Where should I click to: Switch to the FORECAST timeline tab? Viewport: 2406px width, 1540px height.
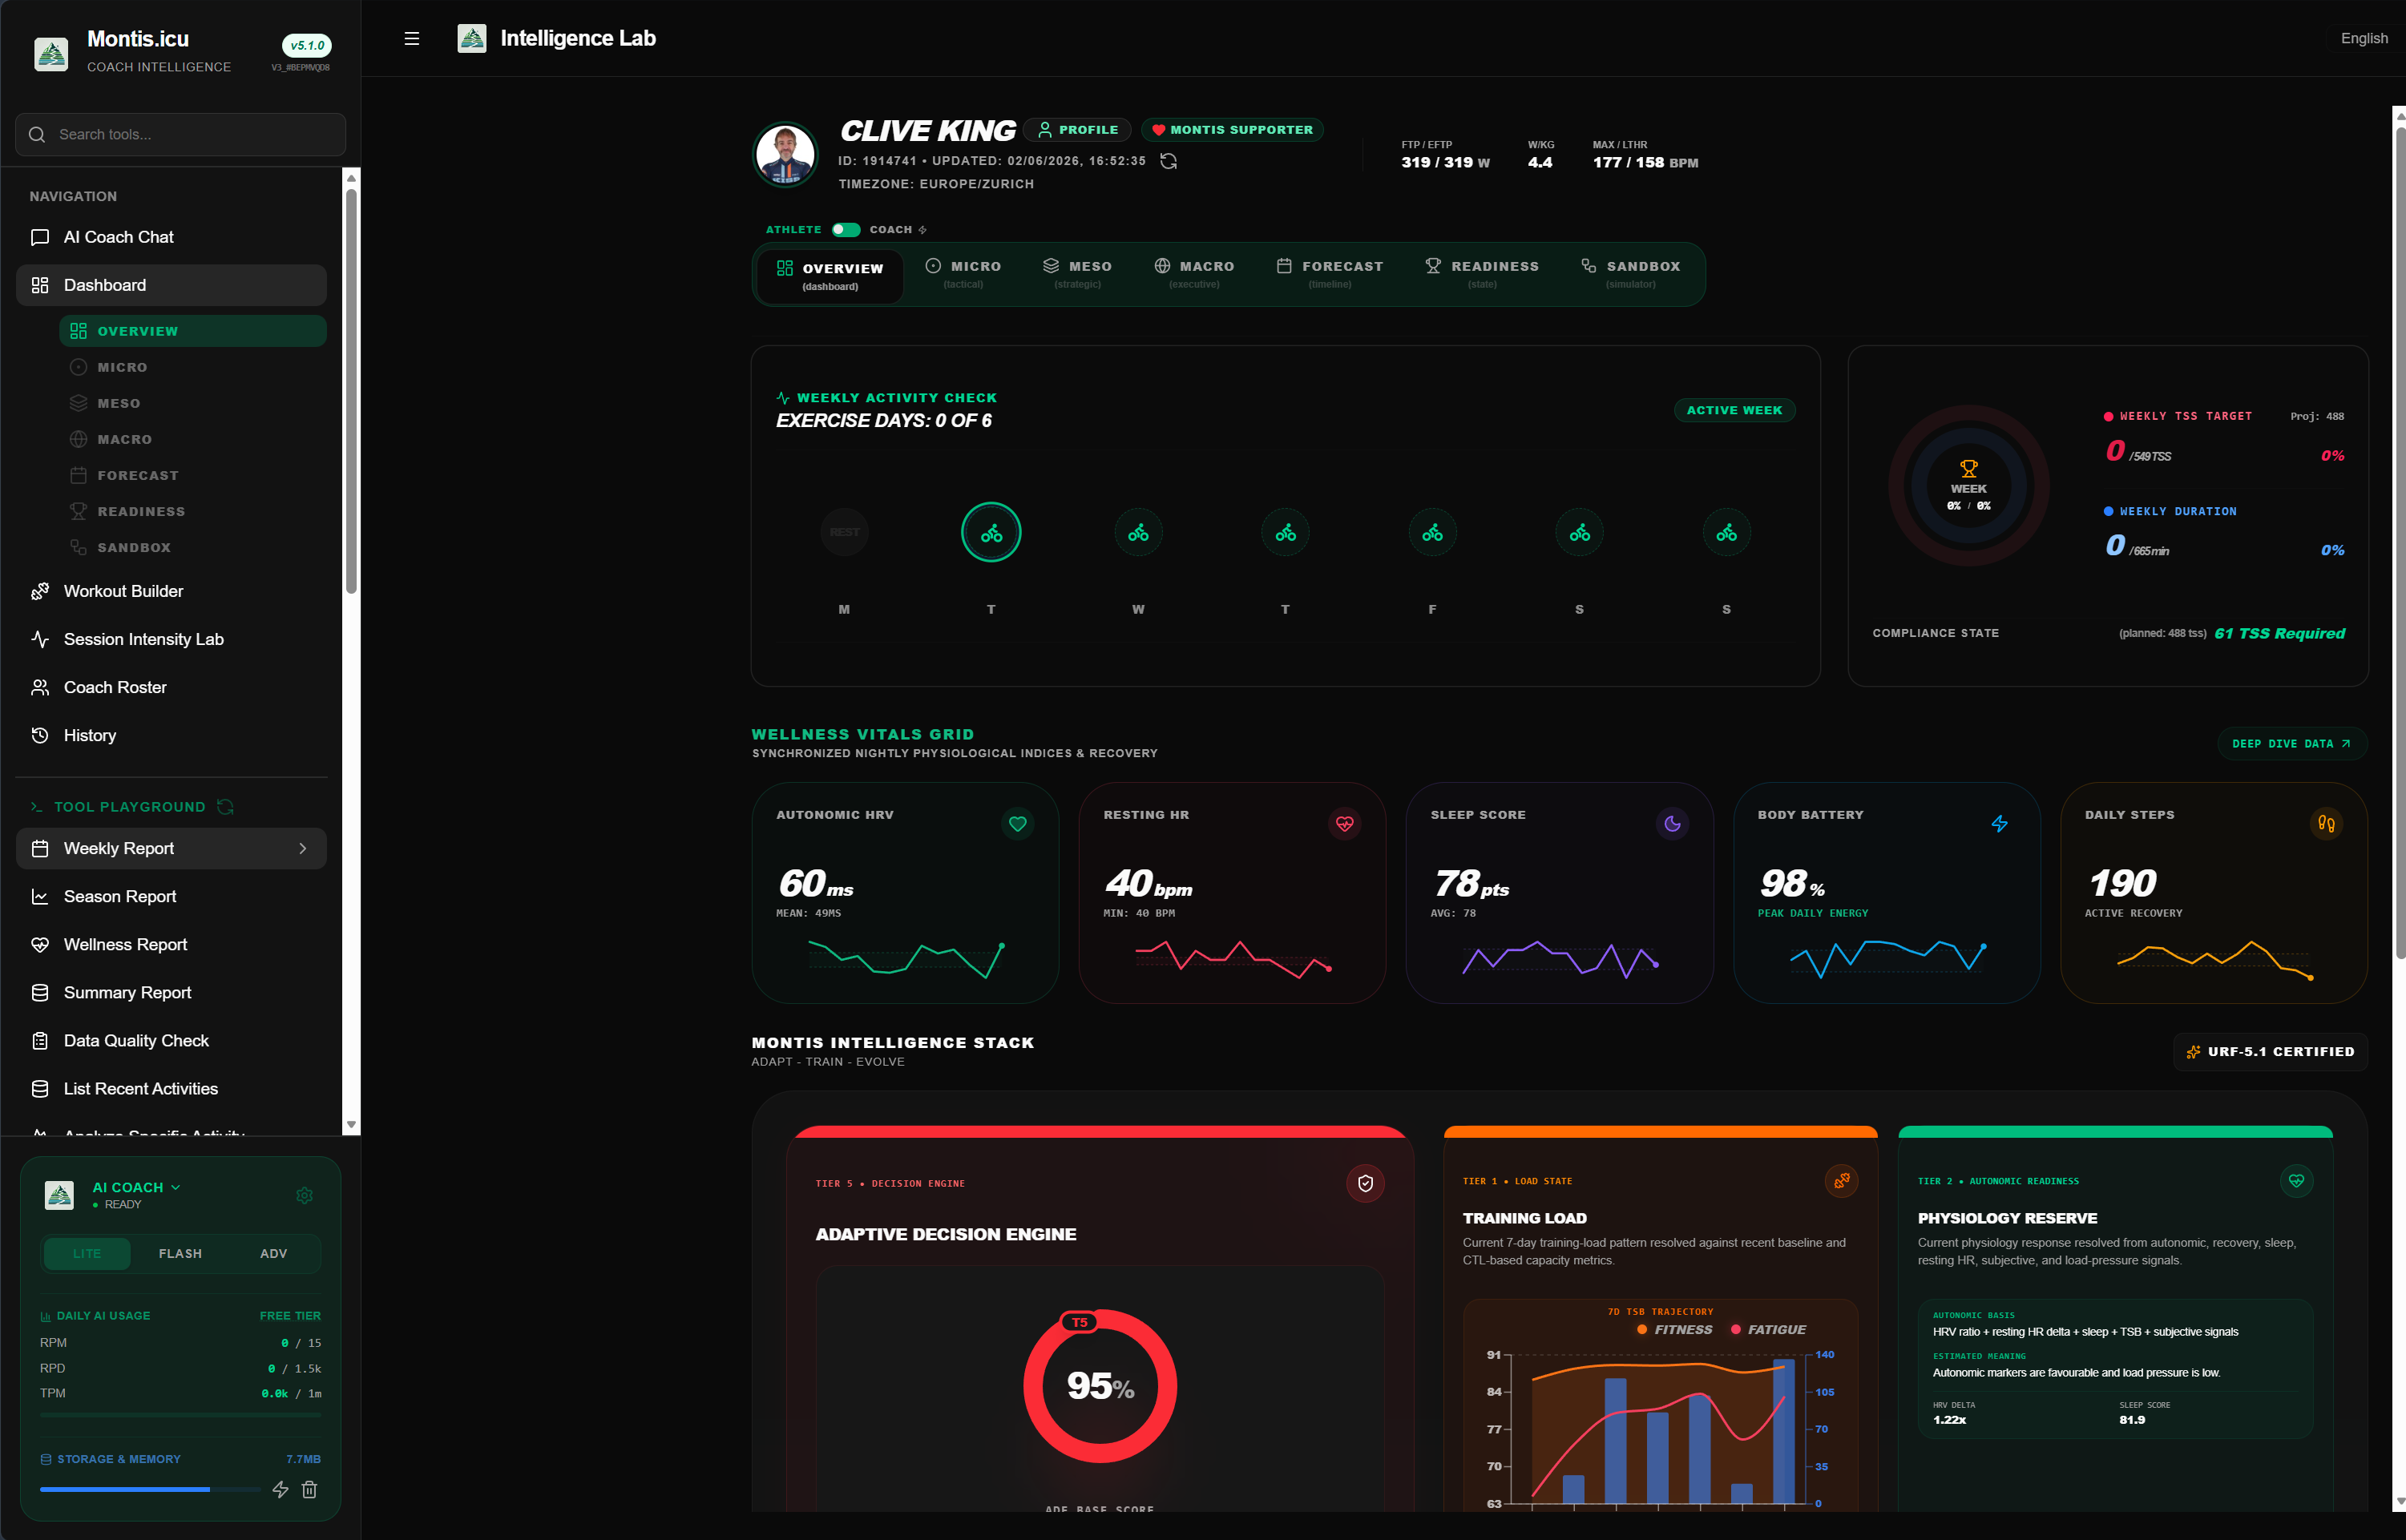point(1329,274)
